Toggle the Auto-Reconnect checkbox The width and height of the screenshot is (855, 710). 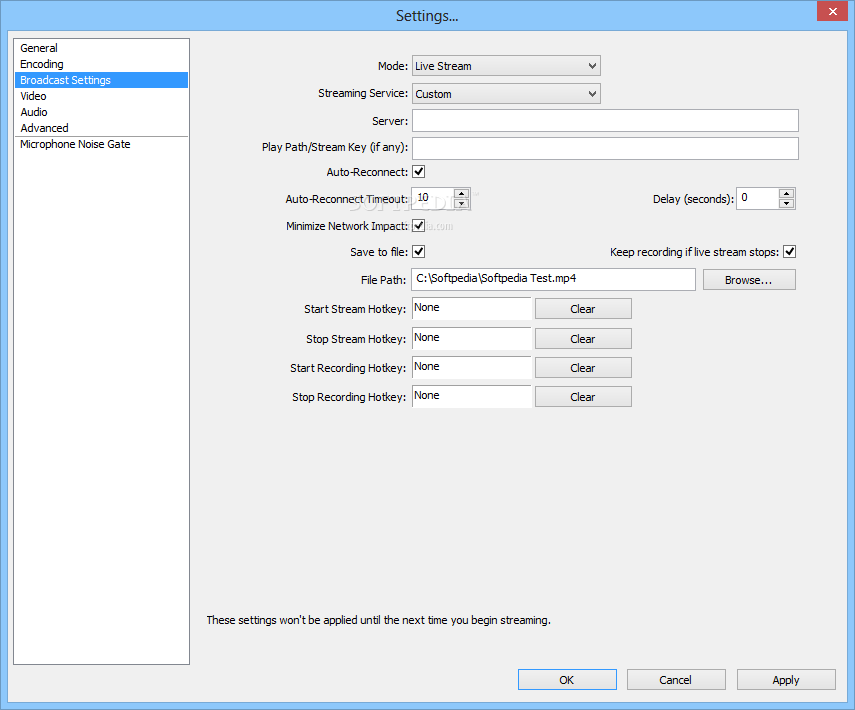(419, 172)
